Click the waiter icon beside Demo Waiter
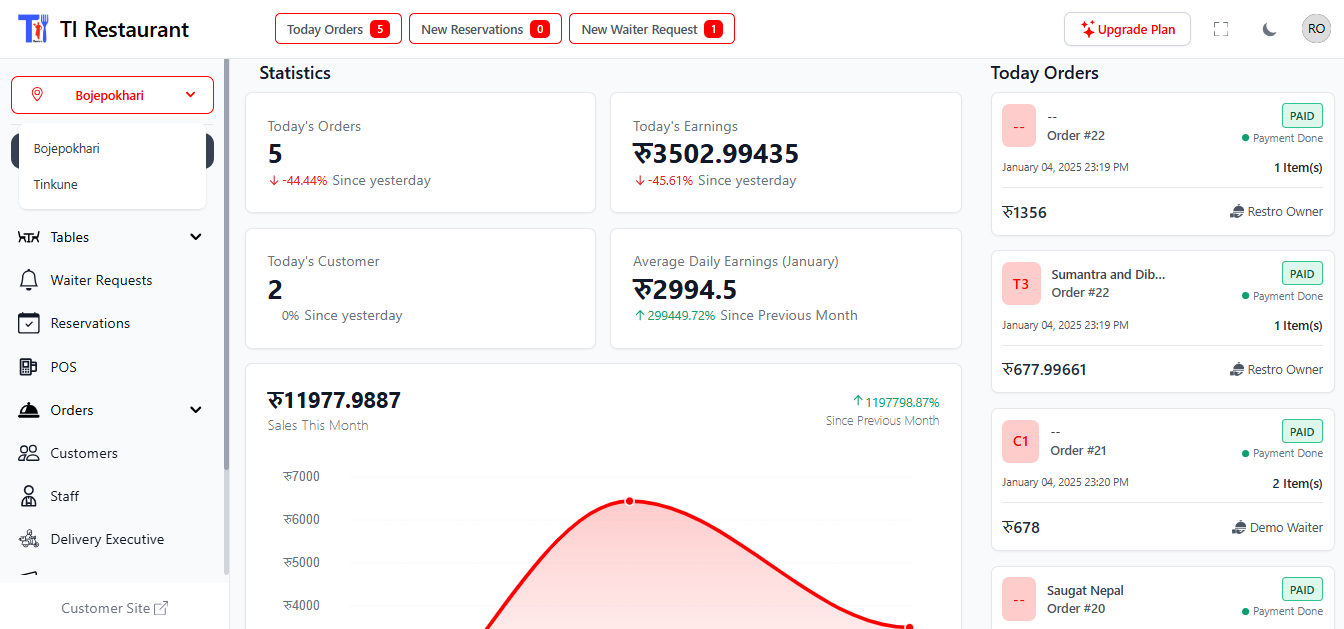This screenshot has width=1344, height=629. click(1238, 527)
